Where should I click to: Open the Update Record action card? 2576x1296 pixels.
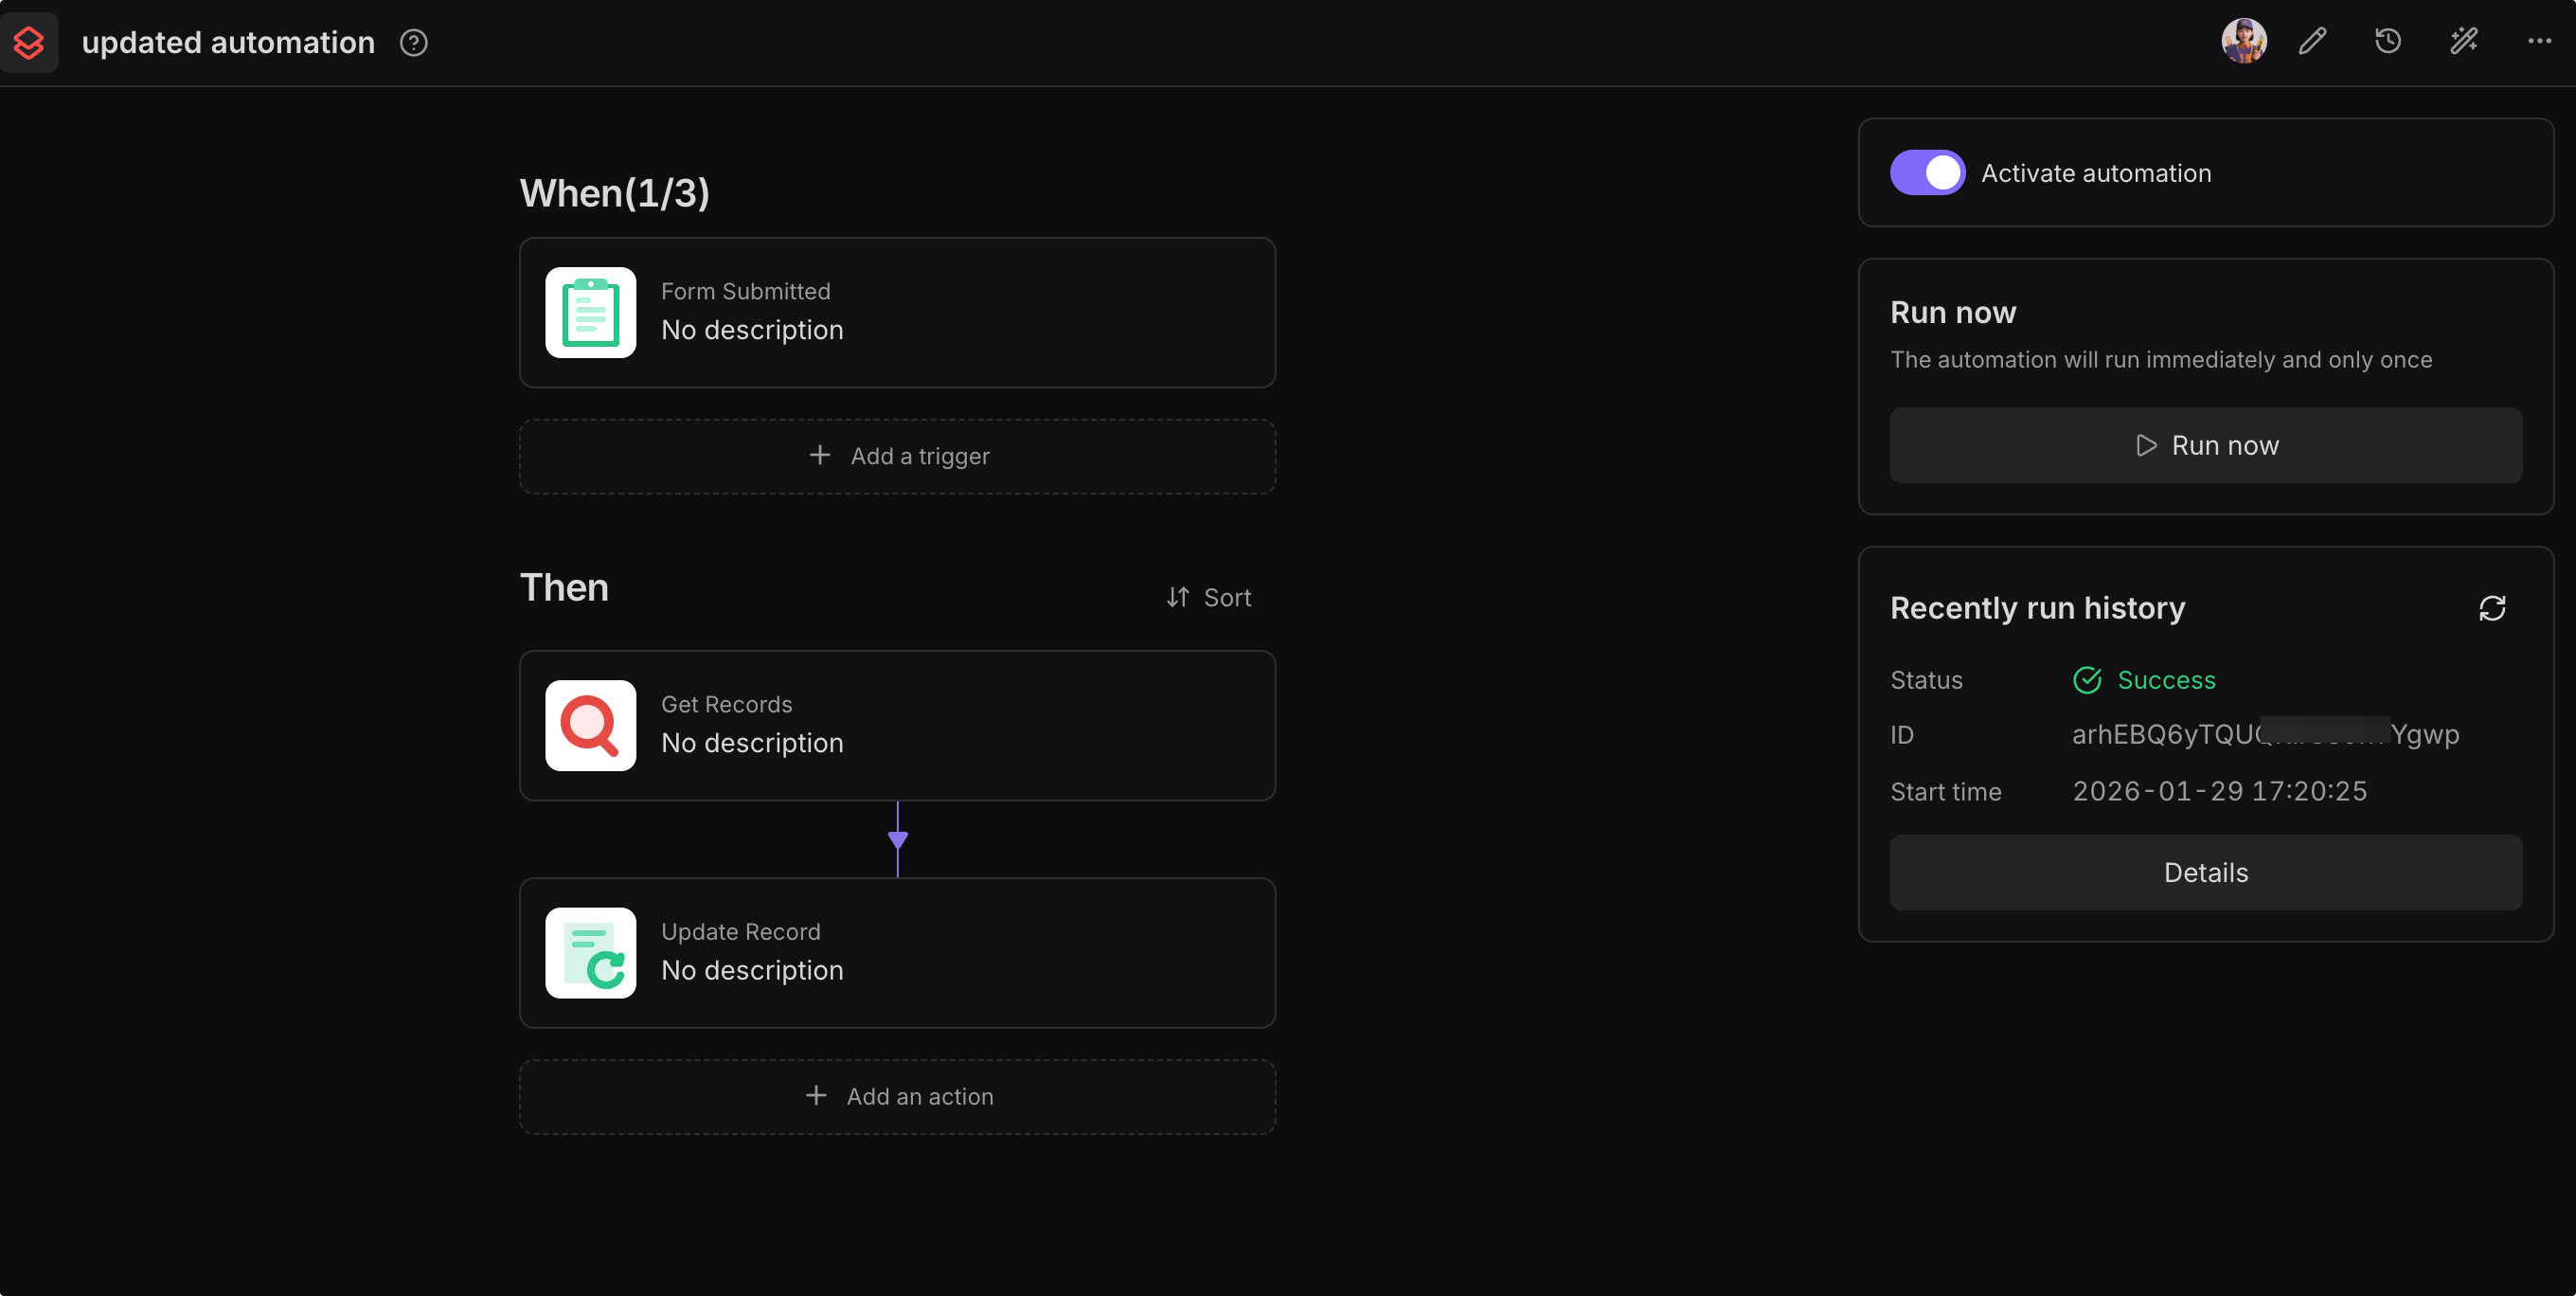(x=897, y=952)
